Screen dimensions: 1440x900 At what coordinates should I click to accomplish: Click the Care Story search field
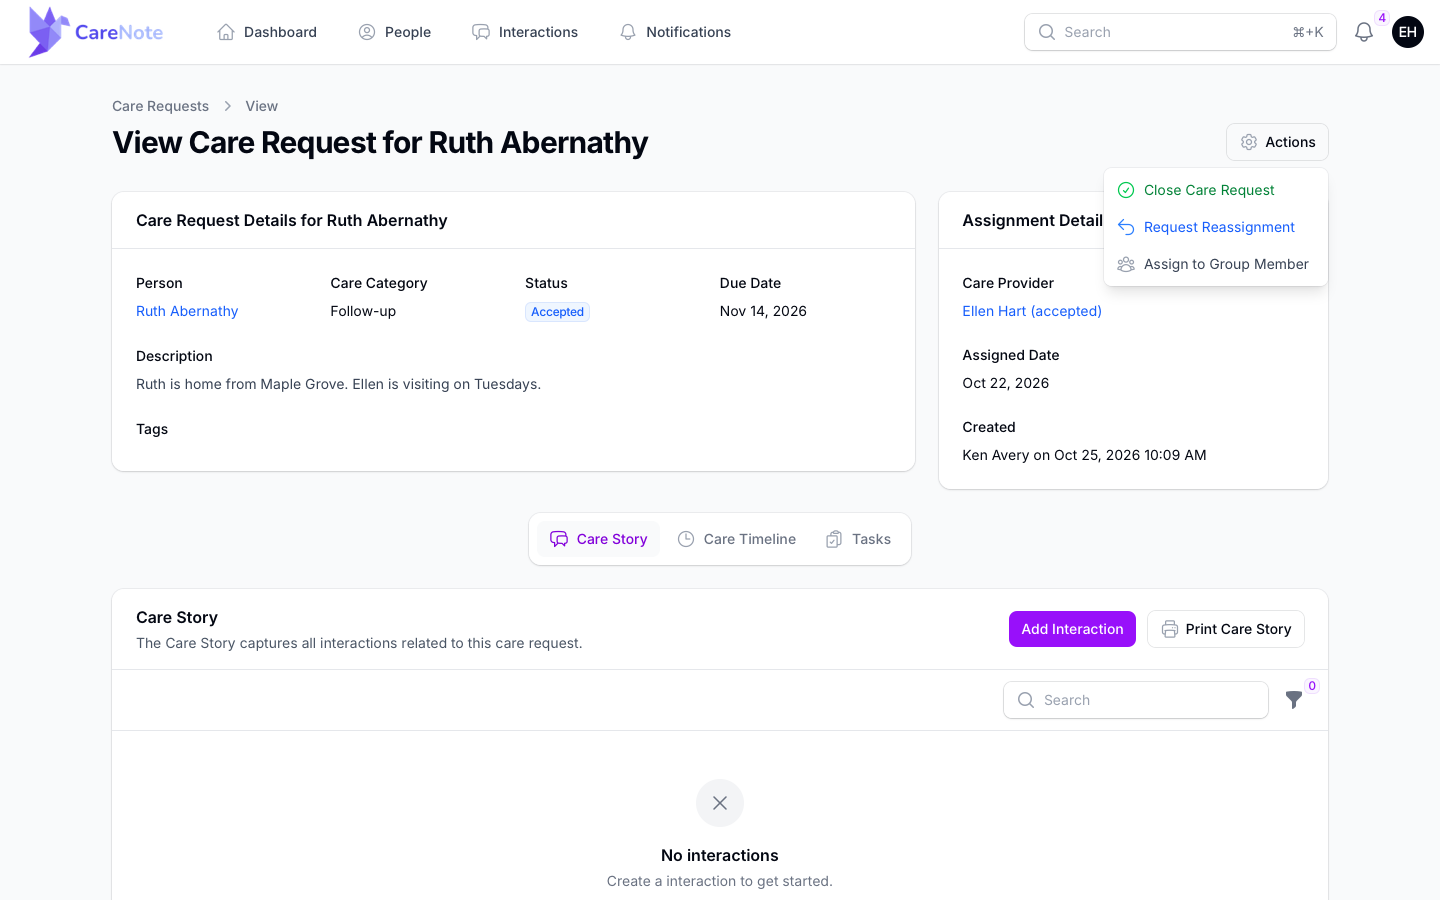click(1136, 700)
